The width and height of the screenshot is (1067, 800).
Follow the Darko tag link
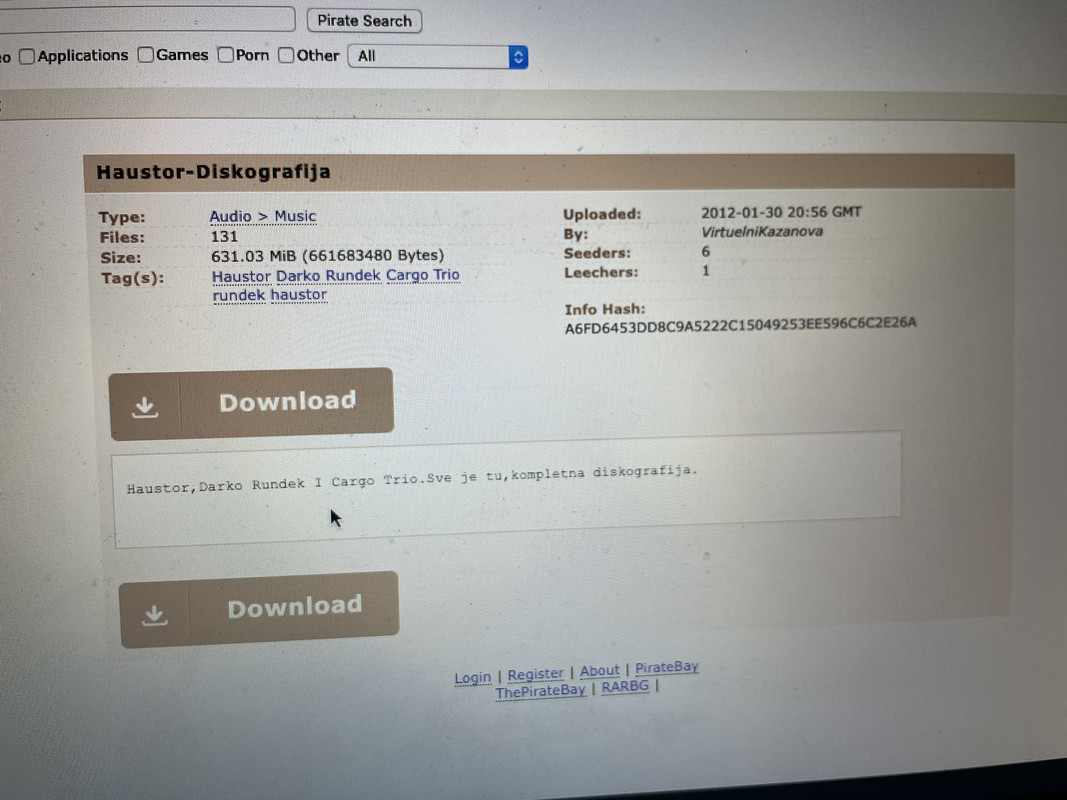point(298,276)
